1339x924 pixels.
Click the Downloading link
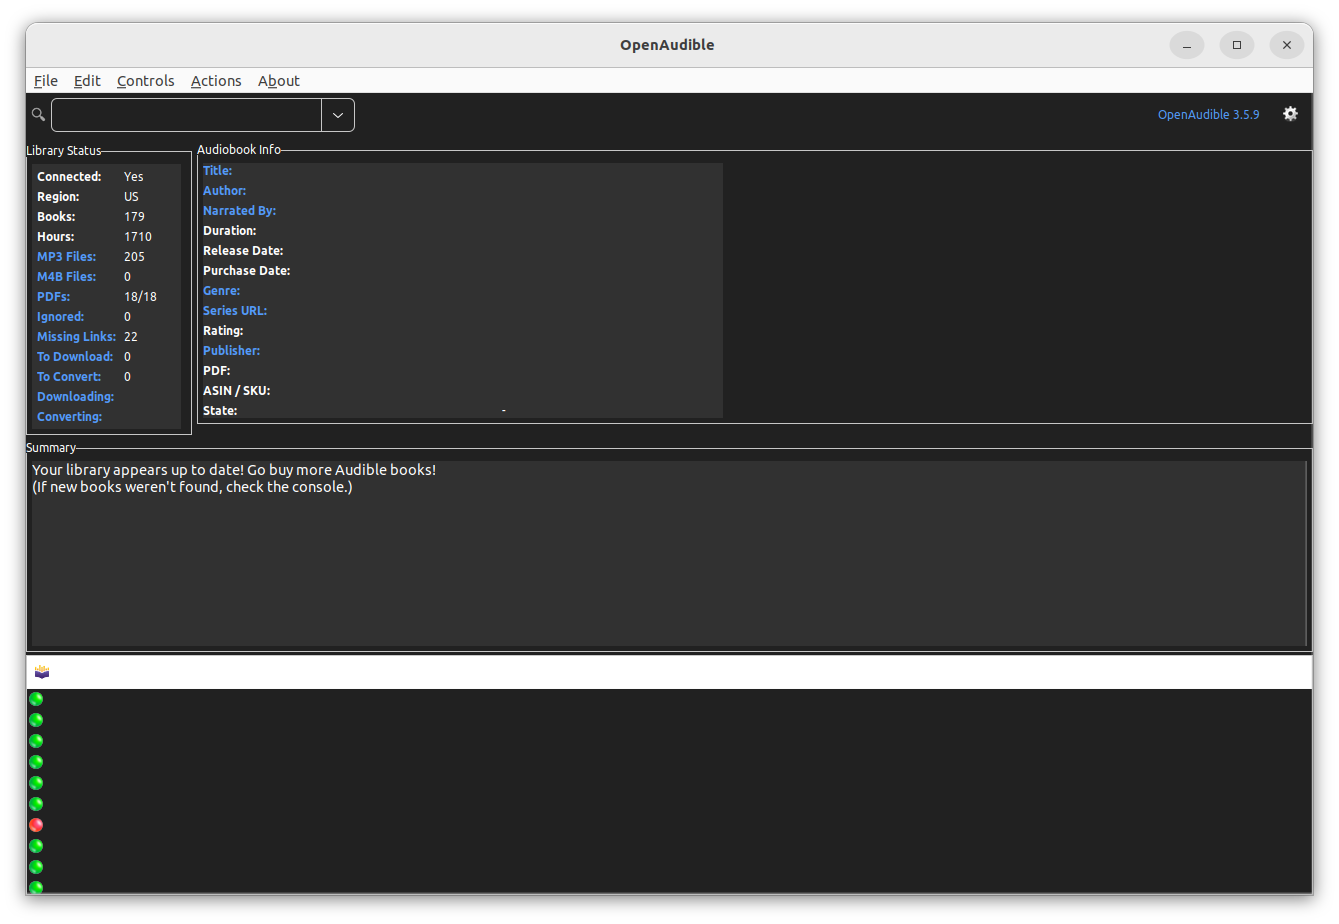[75, 397]
